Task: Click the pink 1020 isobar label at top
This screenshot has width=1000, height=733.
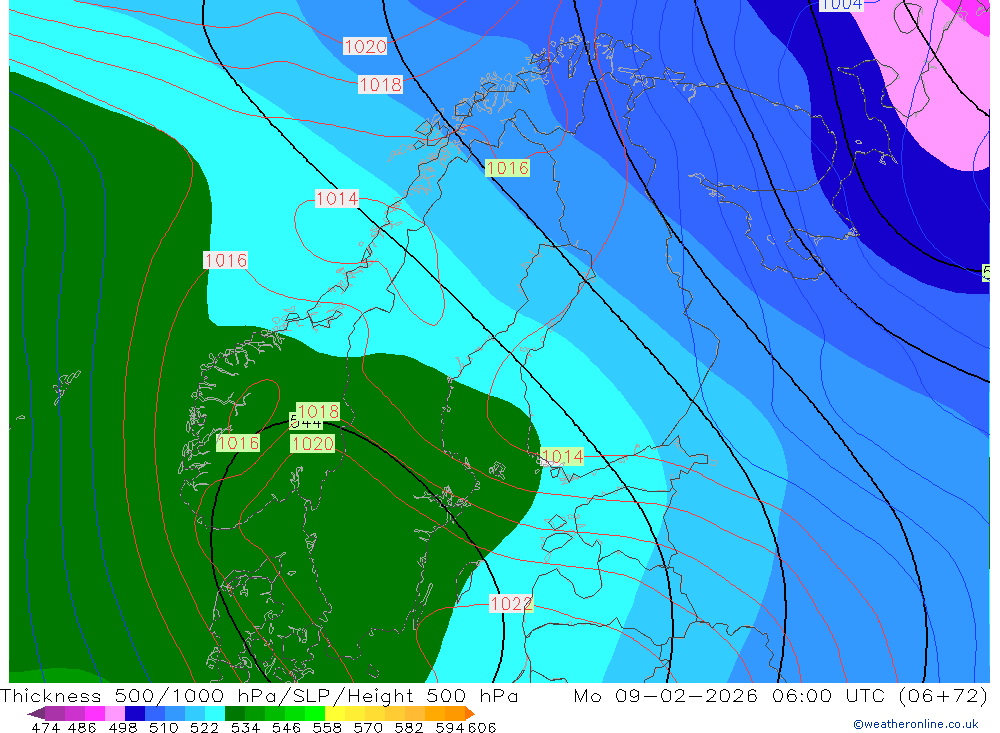Action: [x=365, y=47]
